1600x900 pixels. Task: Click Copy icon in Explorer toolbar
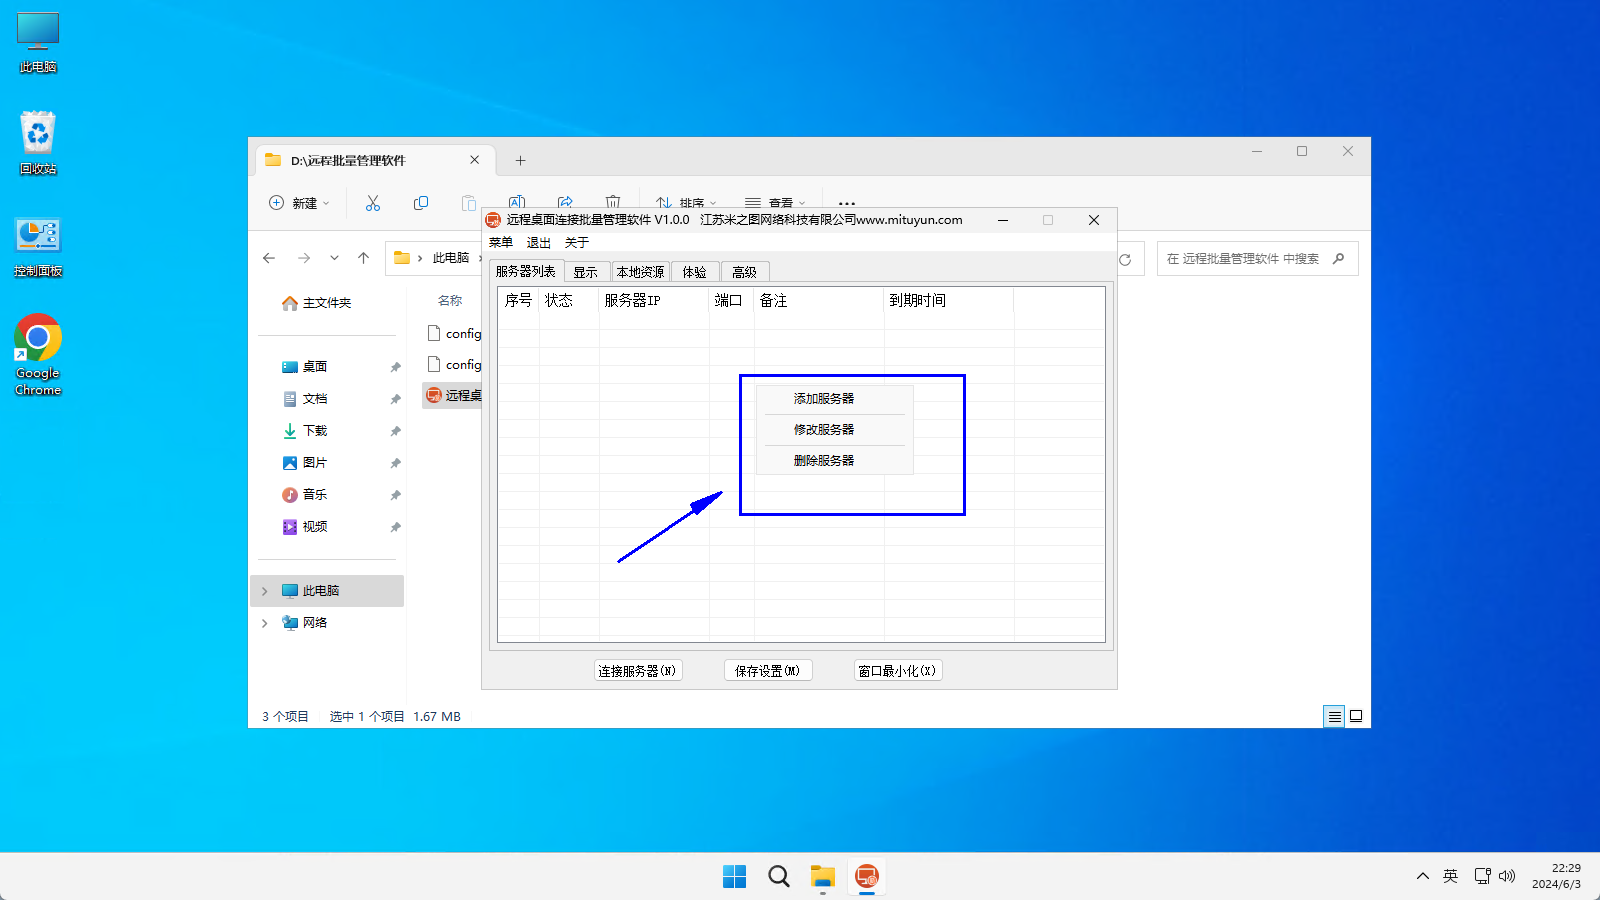(x=421, y=203)
